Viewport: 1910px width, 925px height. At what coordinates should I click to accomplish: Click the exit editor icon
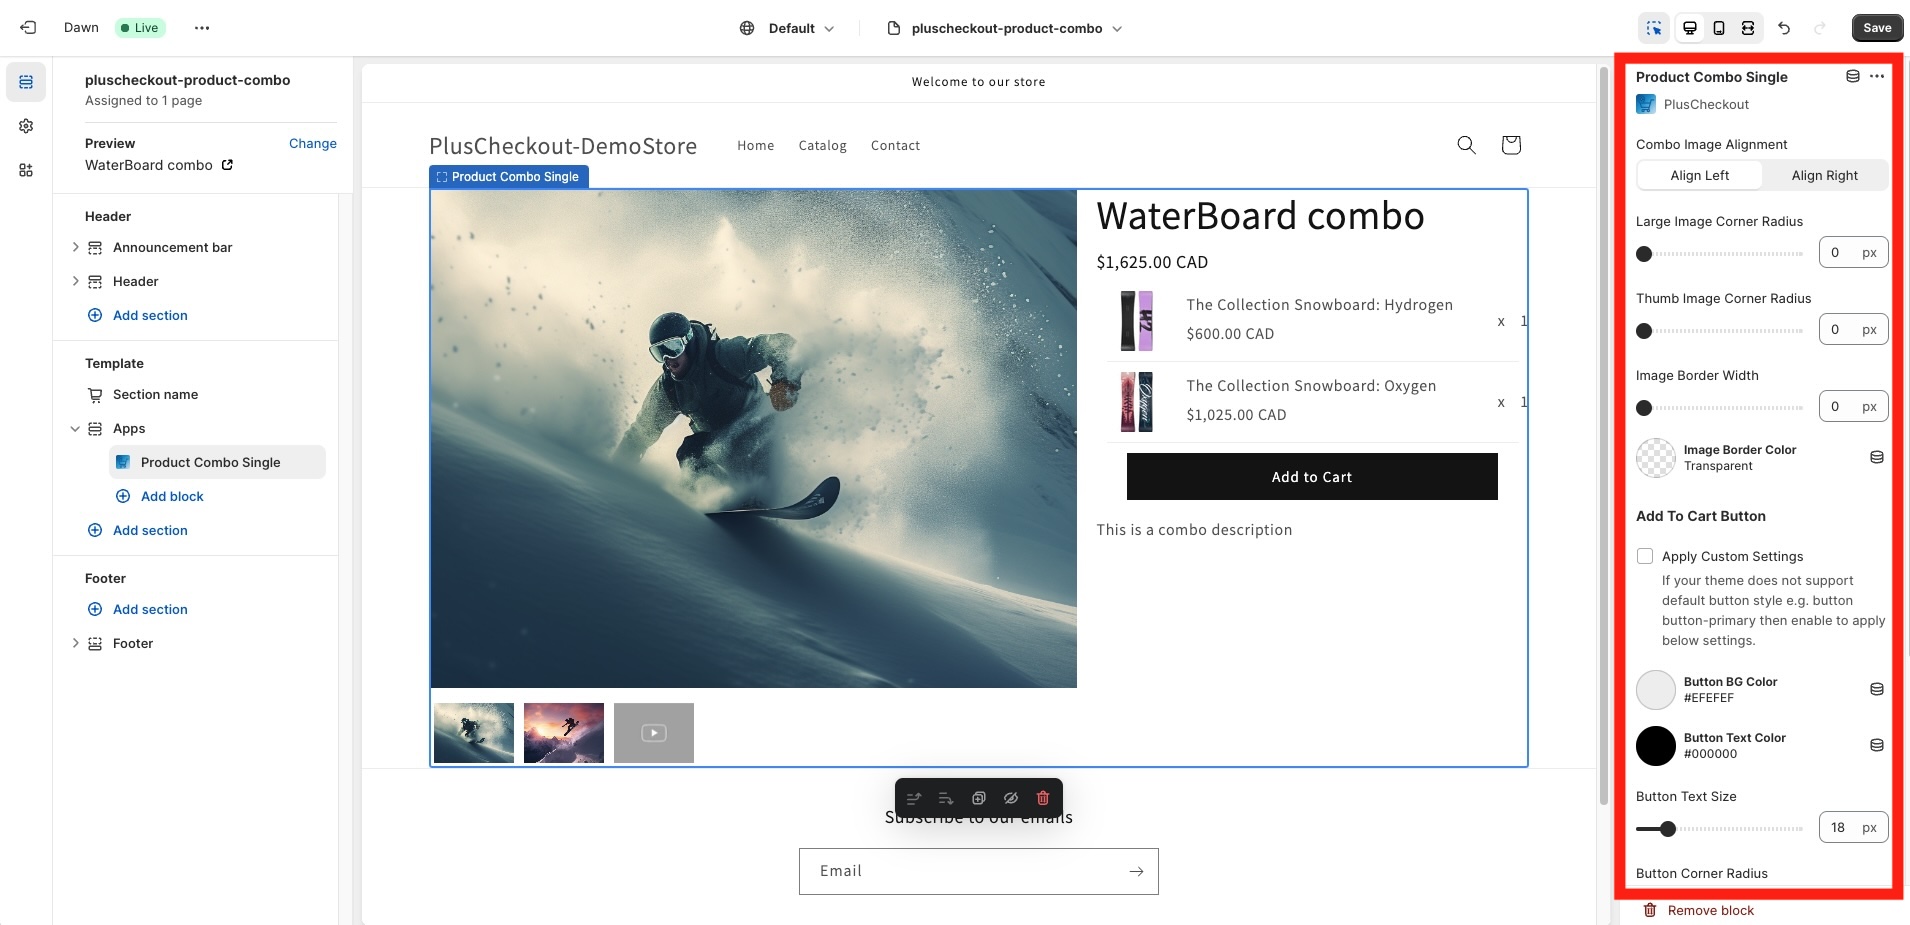click(x=28, y=28)
